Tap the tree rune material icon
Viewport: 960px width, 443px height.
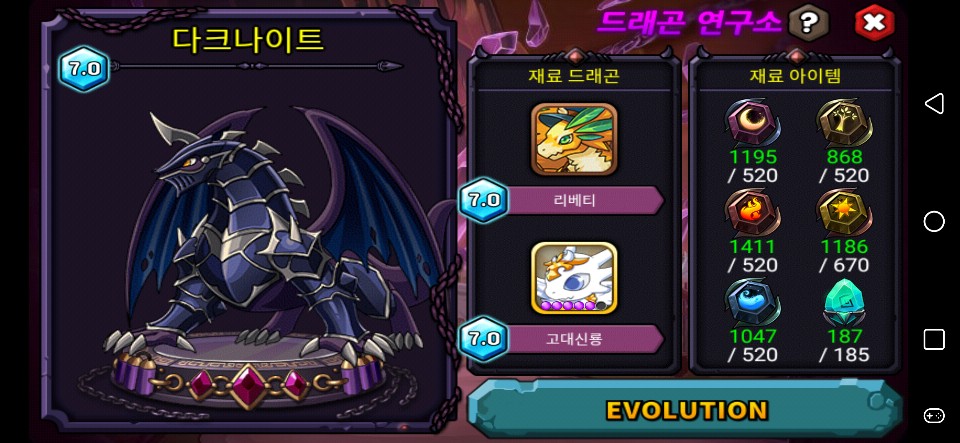(x=844, y=122)
